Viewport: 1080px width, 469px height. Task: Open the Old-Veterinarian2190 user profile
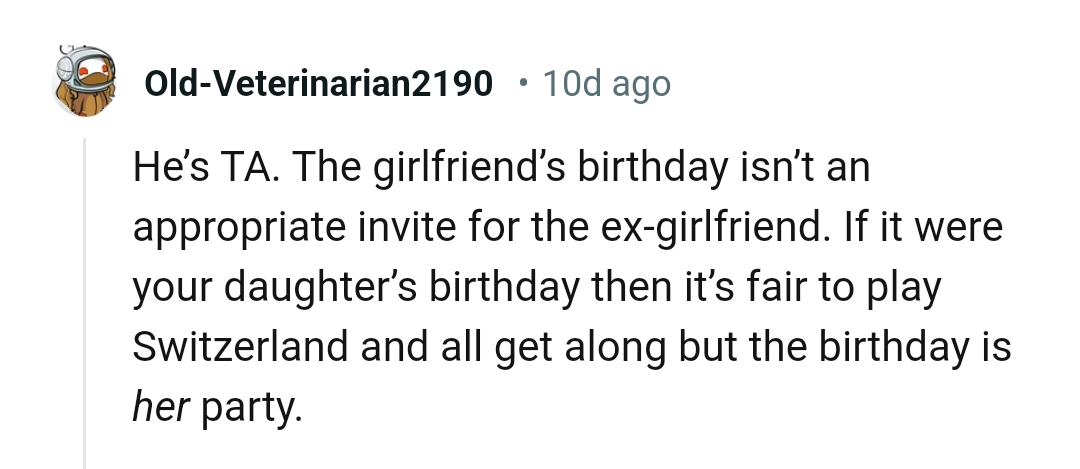pyautogui.click(x=319, y=84)
